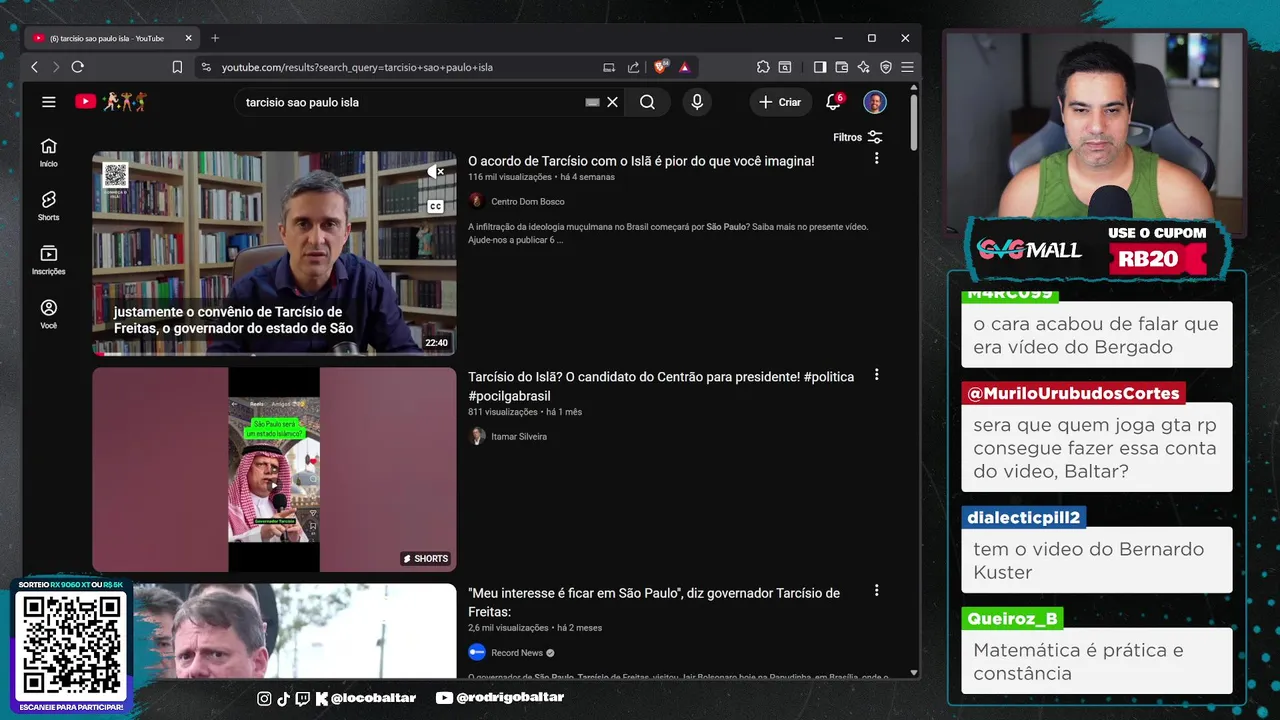Clear the search query with the X
Image resolution: width=1280 pixels, height=720 pixels.
point(613,102)
